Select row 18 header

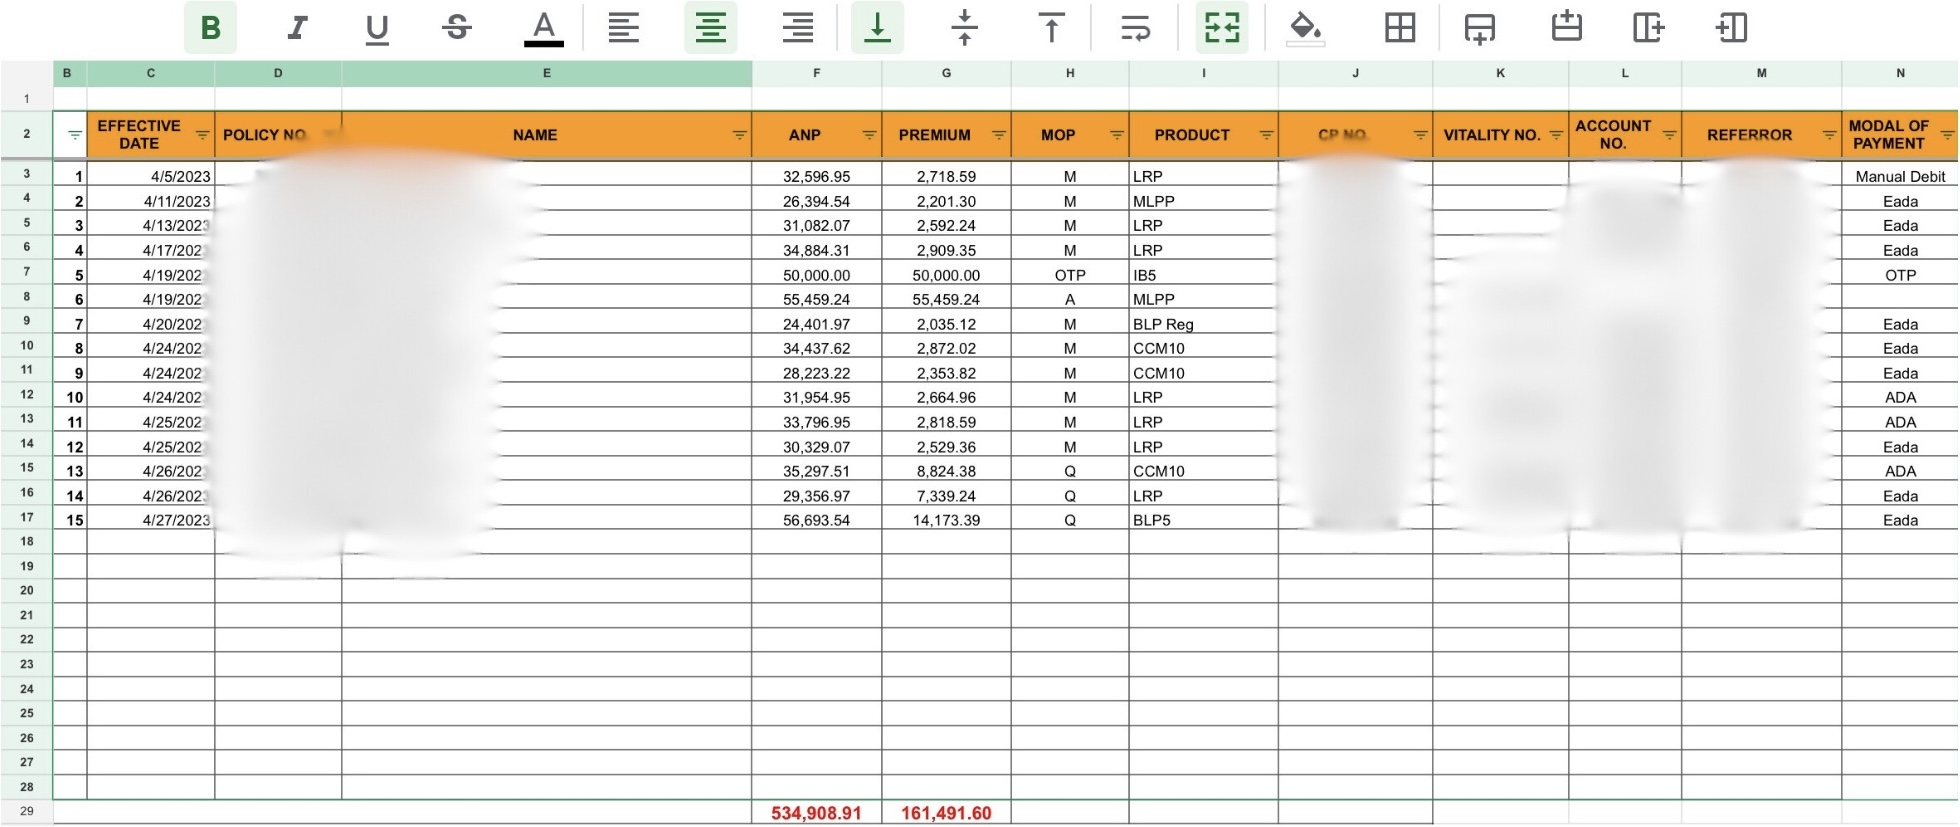pos(27,541)
